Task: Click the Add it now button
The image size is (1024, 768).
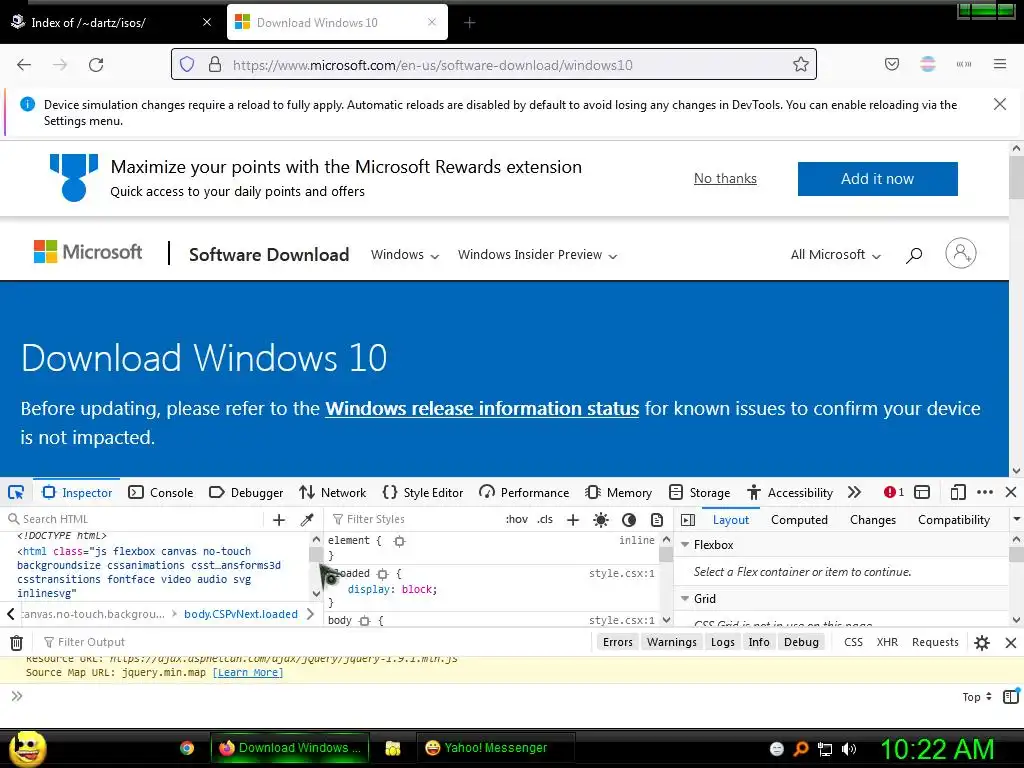Action: (877, 179)
